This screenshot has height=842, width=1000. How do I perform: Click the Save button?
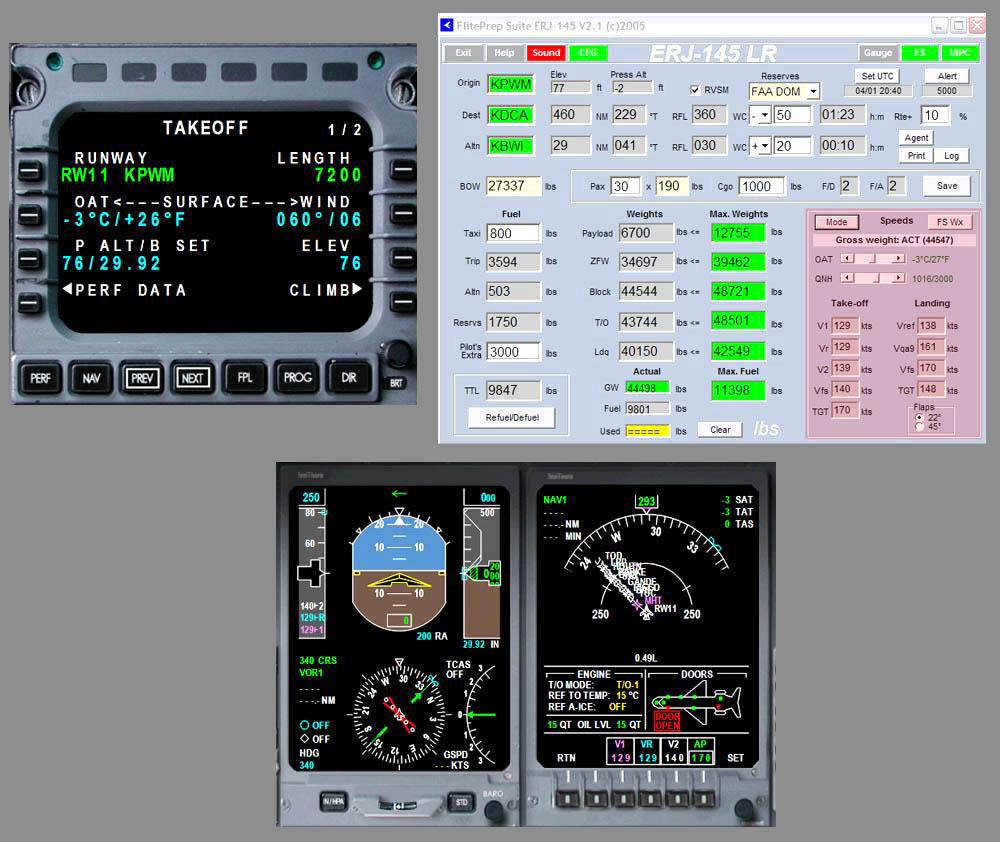click(946, 186)
